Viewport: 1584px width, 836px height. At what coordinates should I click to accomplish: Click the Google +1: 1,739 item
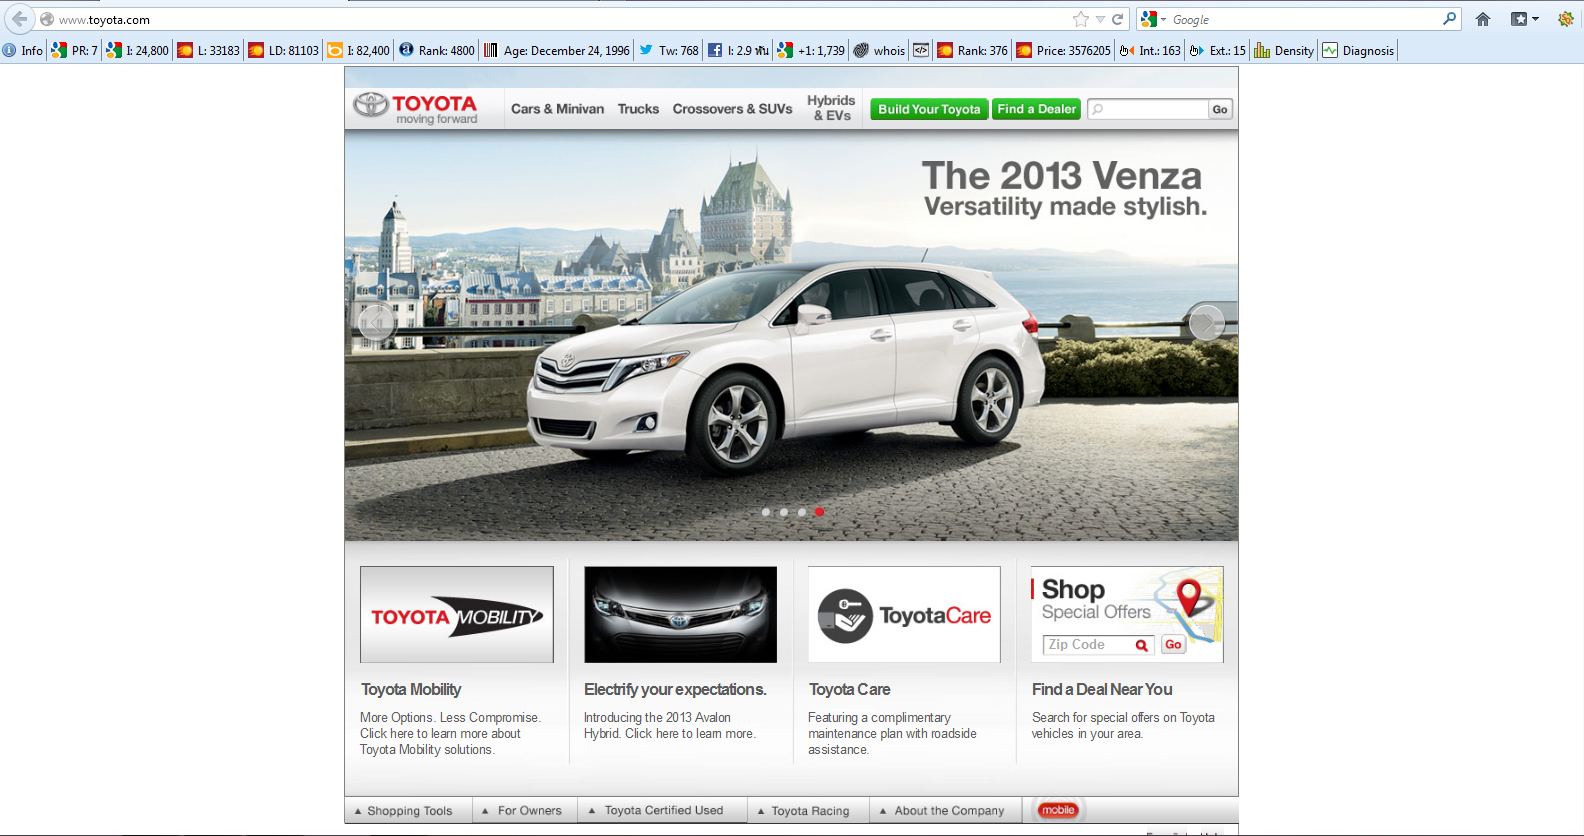811,50
